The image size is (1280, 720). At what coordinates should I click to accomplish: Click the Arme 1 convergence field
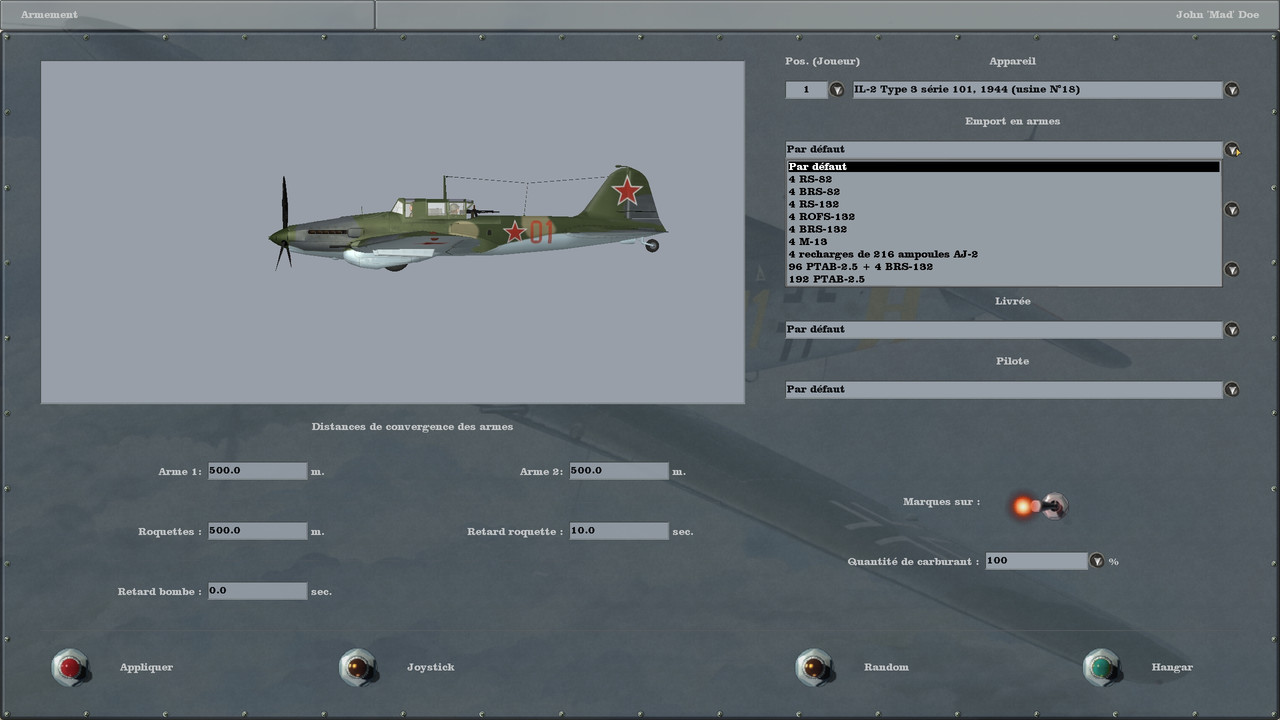pyautogui.click(x=257, y=471)
